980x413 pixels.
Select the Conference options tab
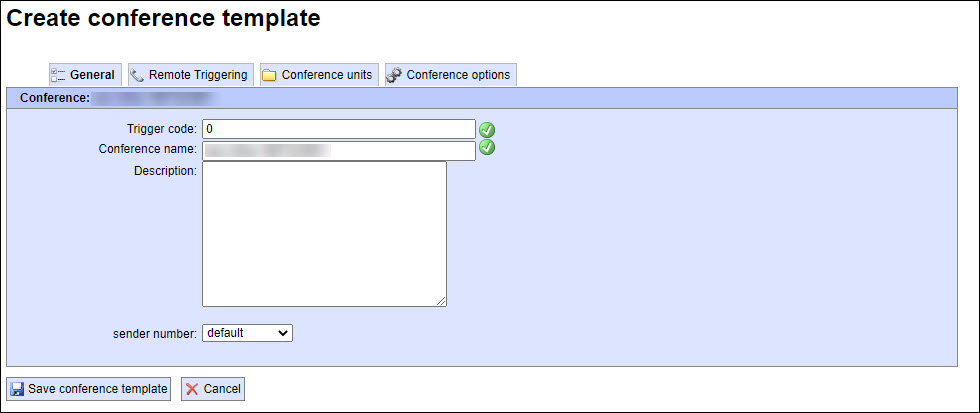tap(451, 75)
